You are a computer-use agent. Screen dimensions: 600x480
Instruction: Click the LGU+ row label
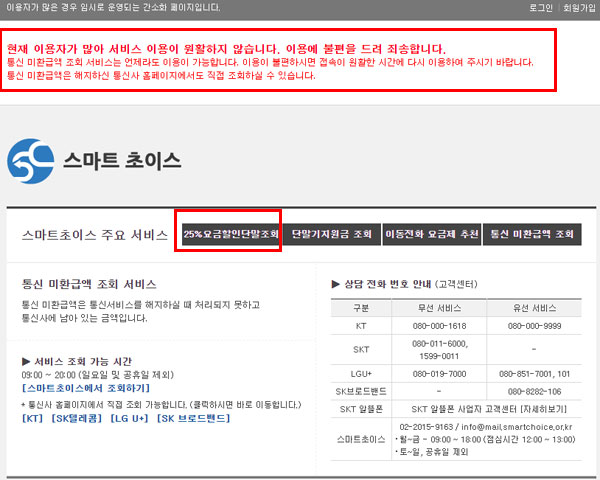point(361,374)
